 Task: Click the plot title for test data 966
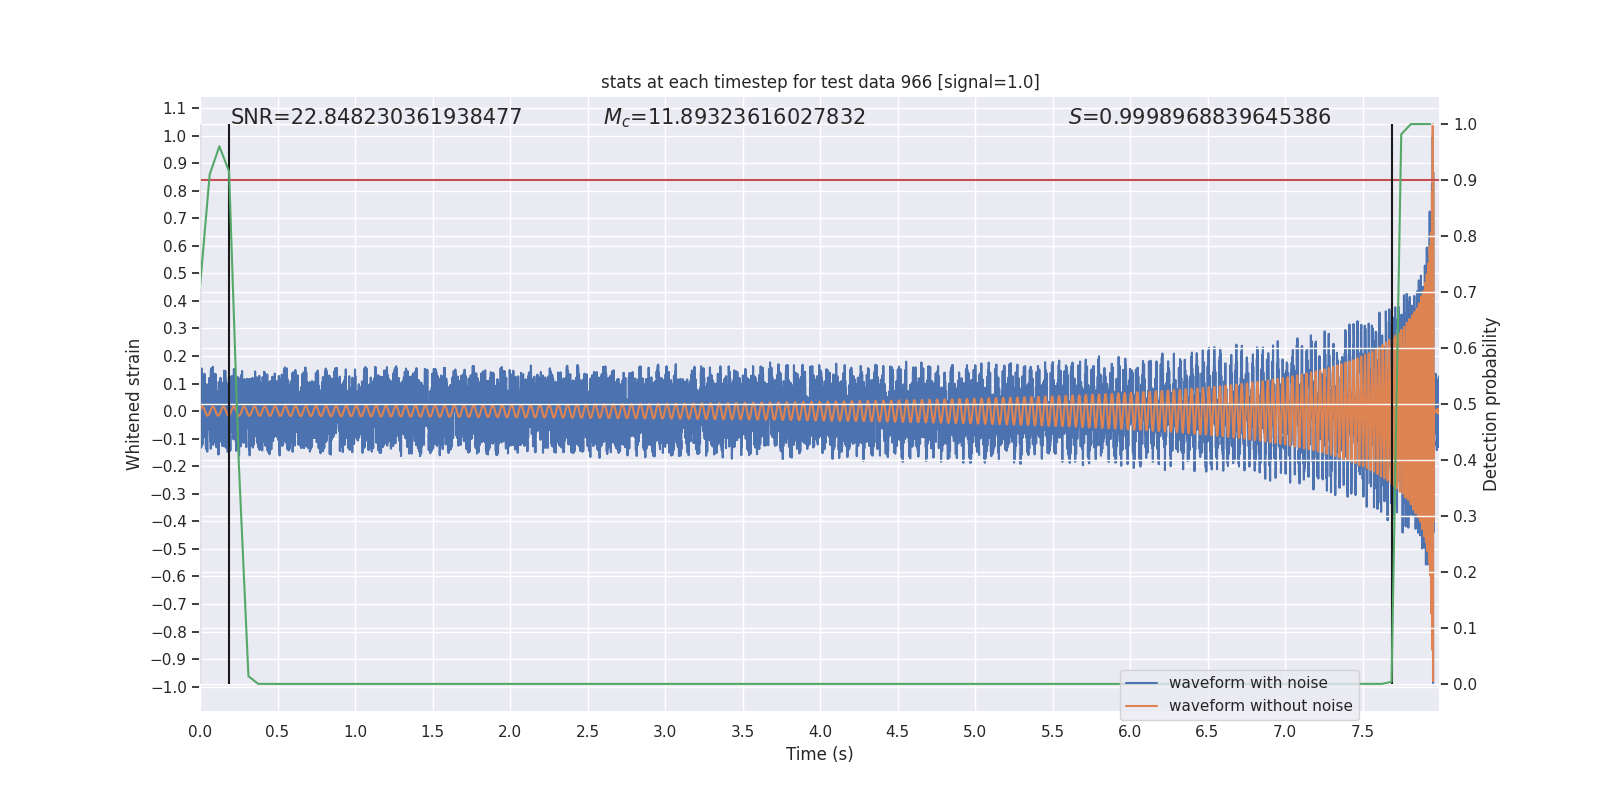click(x=820, y=82)
